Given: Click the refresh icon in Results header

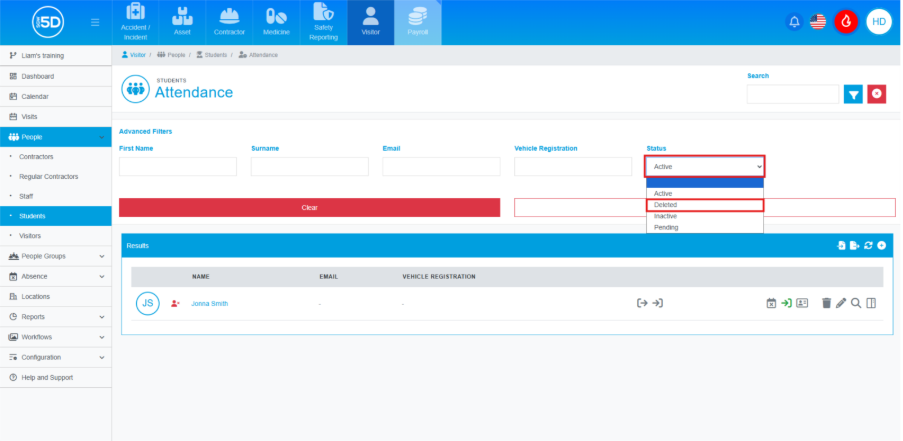Looking at the screenshot, I should point(869,245).
